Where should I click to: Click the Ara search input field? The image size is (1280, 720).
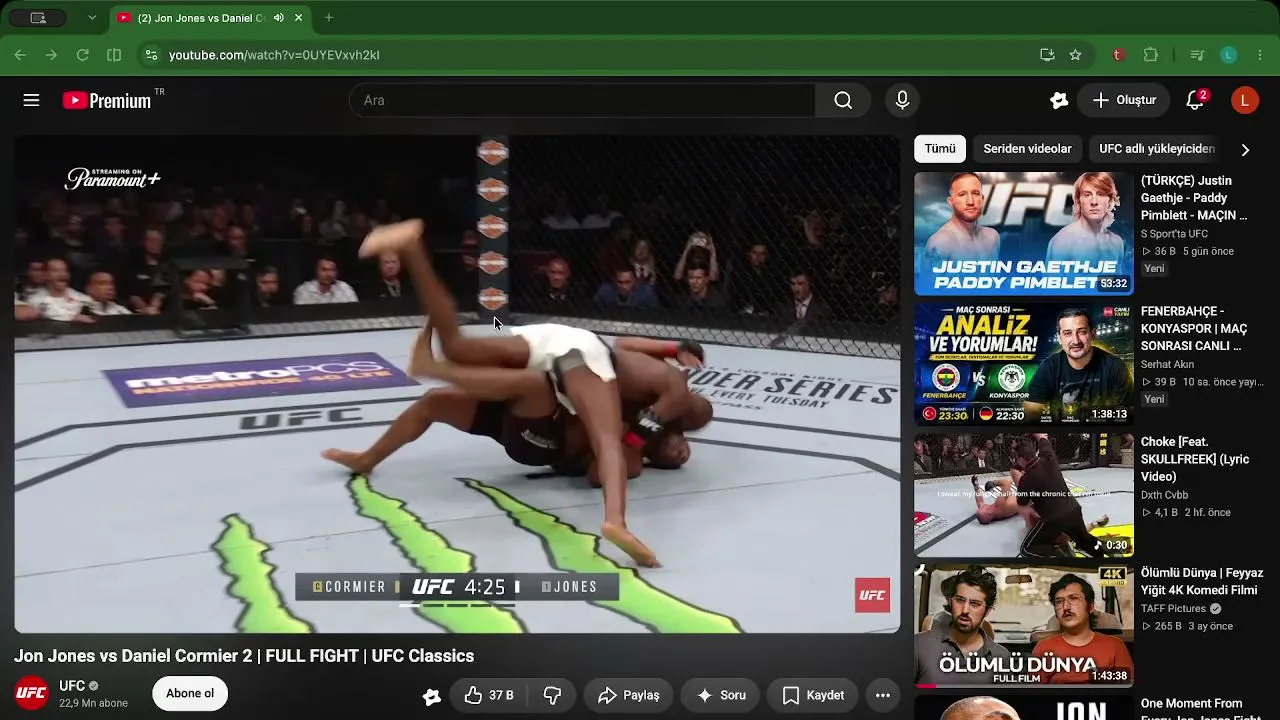(x=582, y=100)
